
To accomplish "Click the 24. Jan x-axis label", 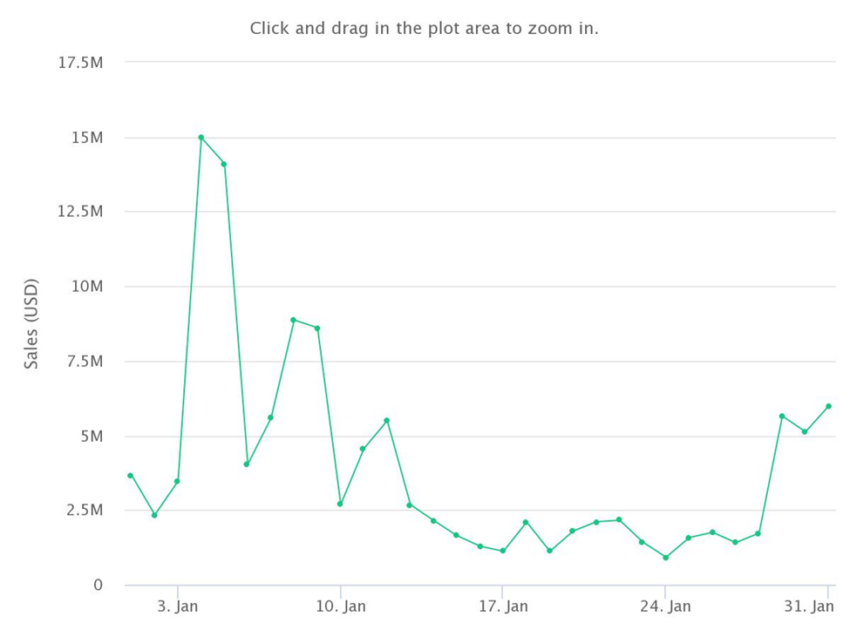I will click(x=665, y=606).
